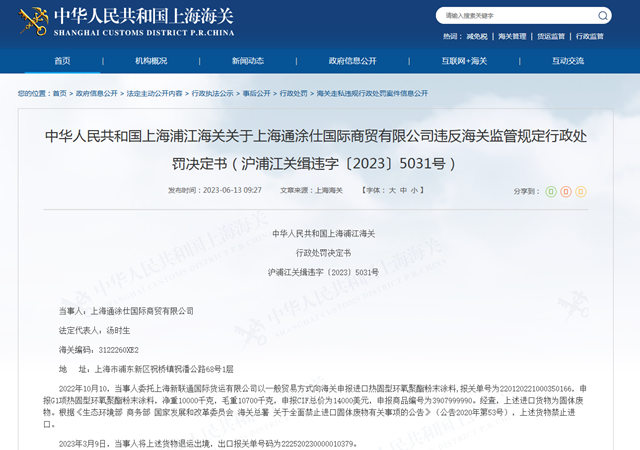640x450 pixels.
Task: Set font size to 中
Action: coord(403,190)
